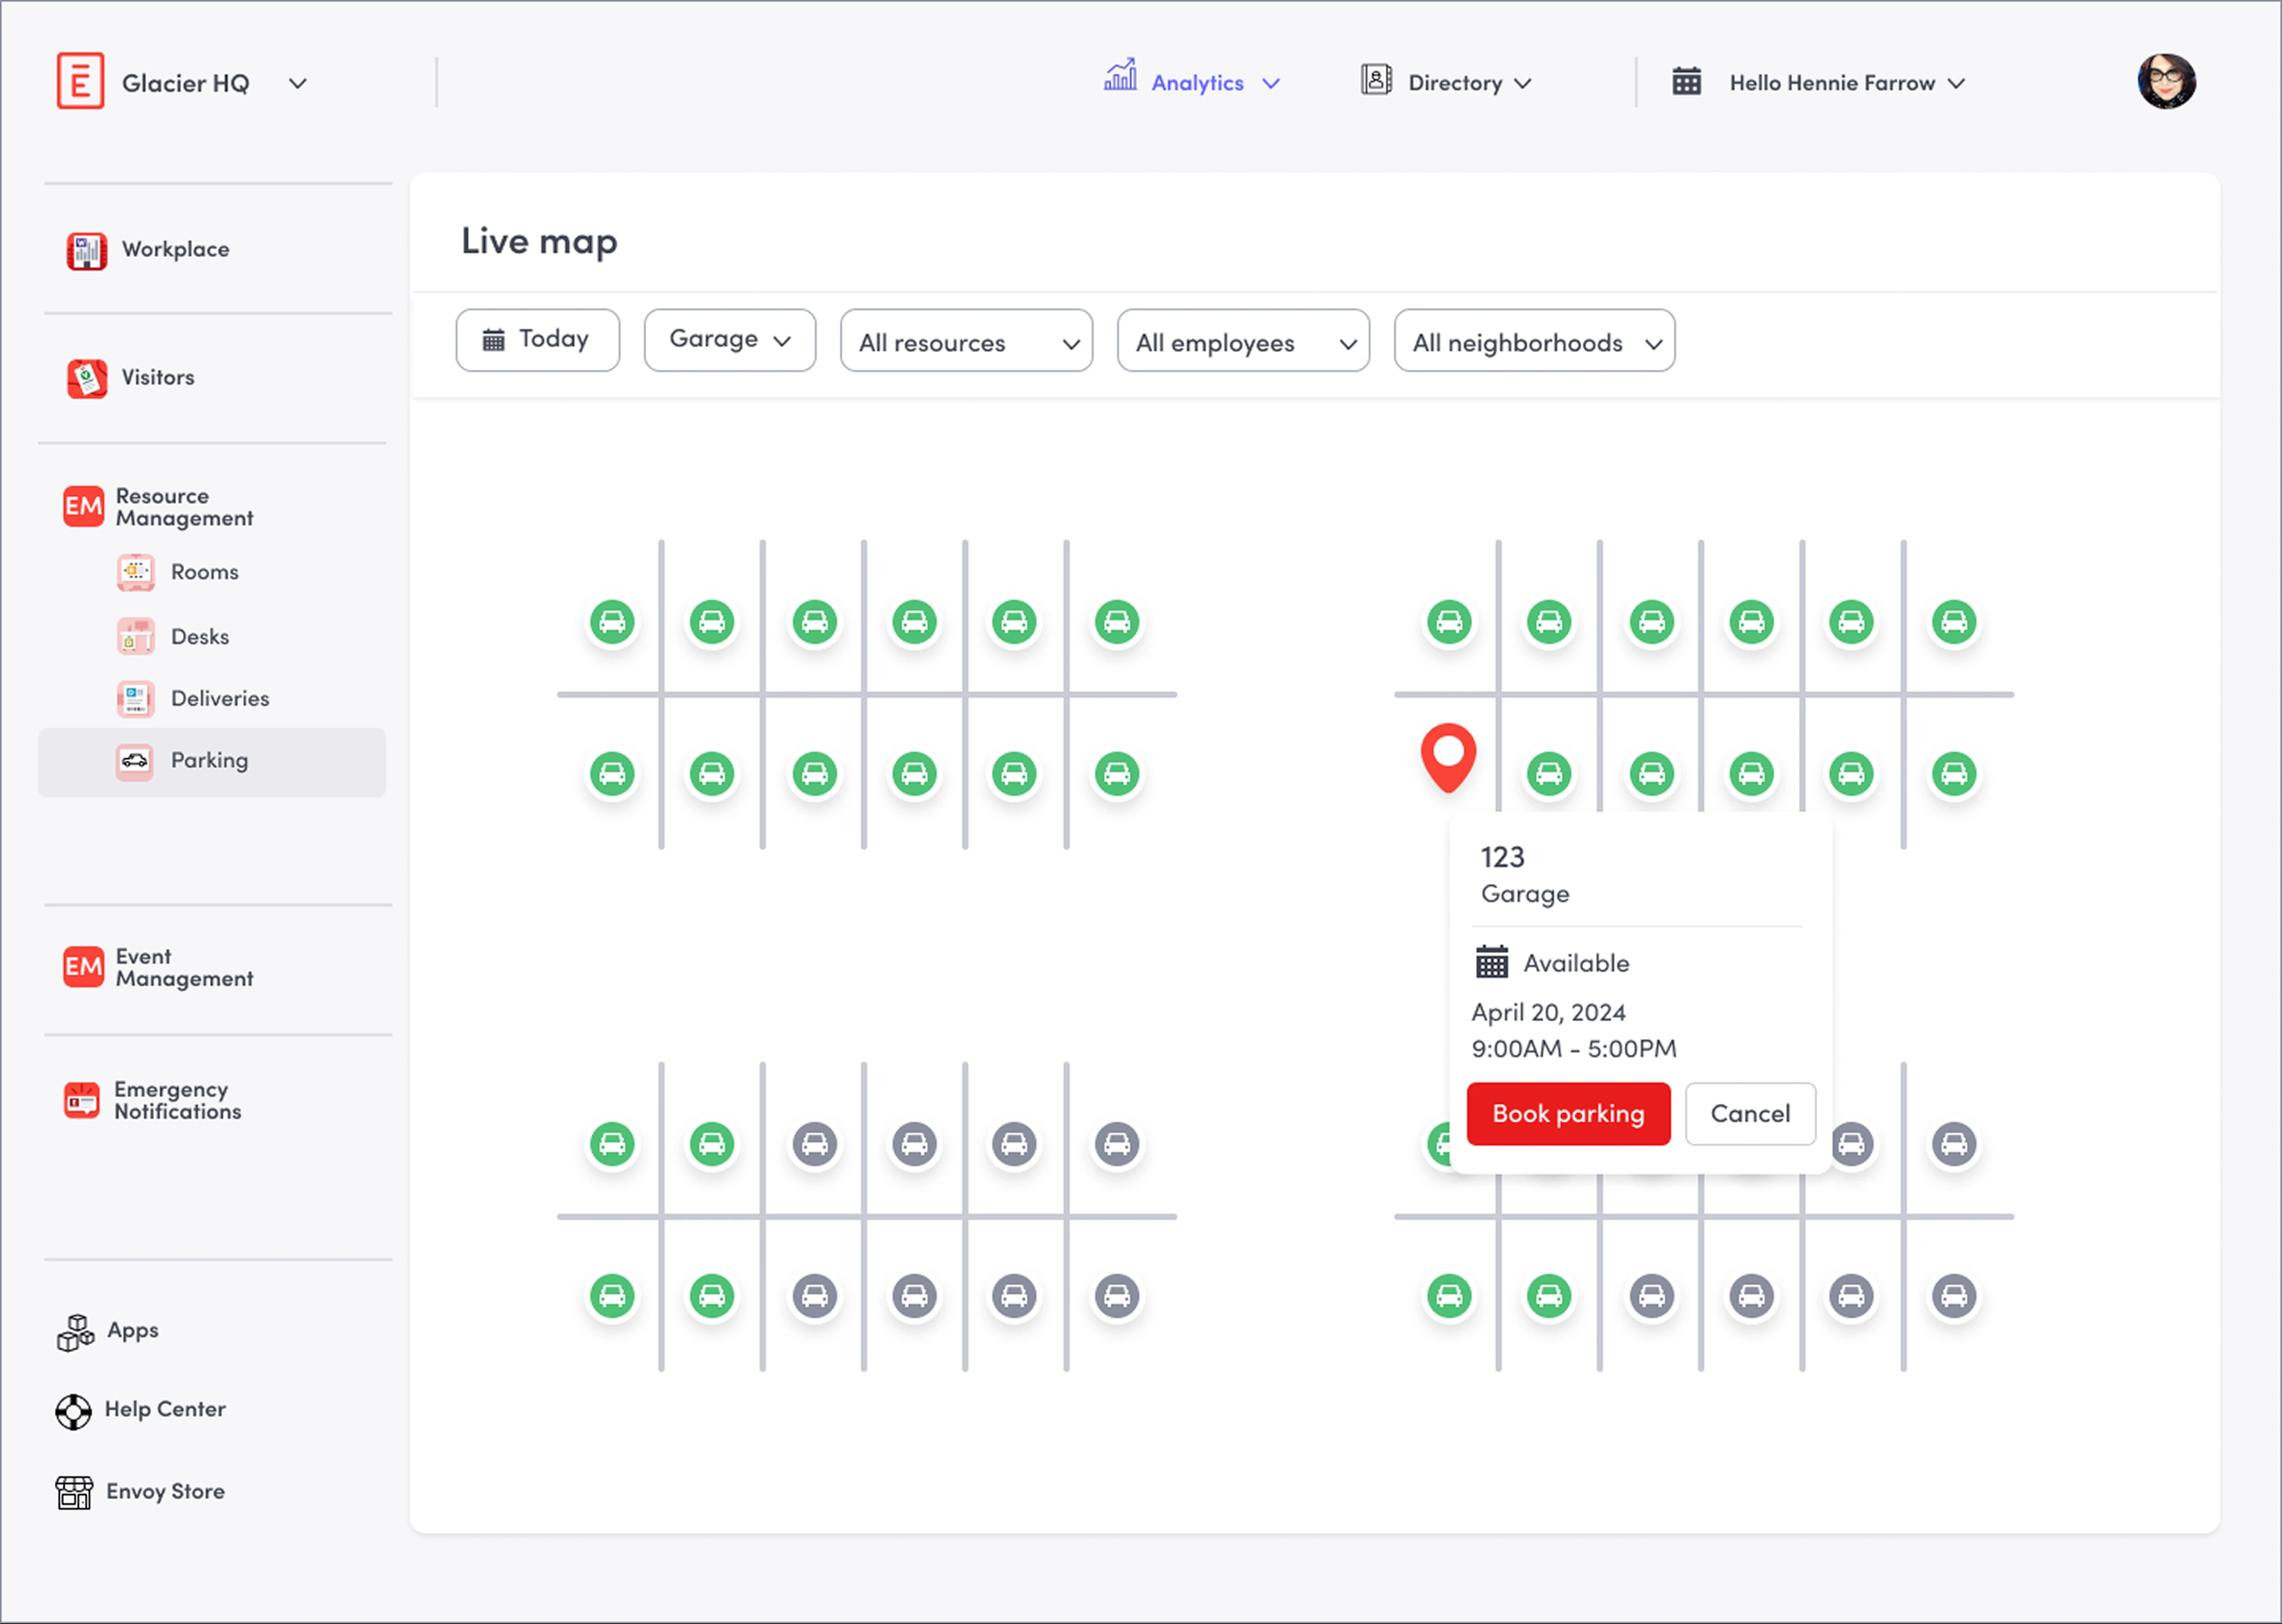Select the Parking sidebar item
This screenshot has height=1624, width=2282.
tap(212, 762)
